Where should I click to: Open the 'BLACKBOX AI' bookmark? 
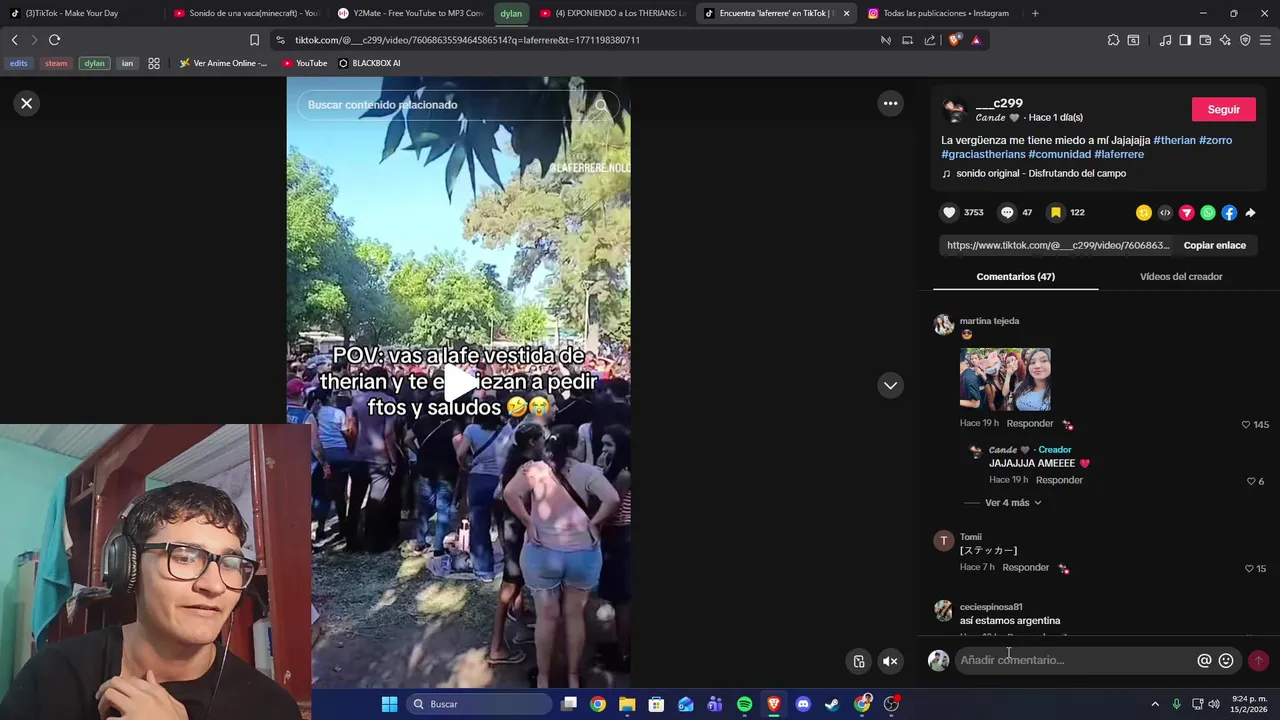369,63
